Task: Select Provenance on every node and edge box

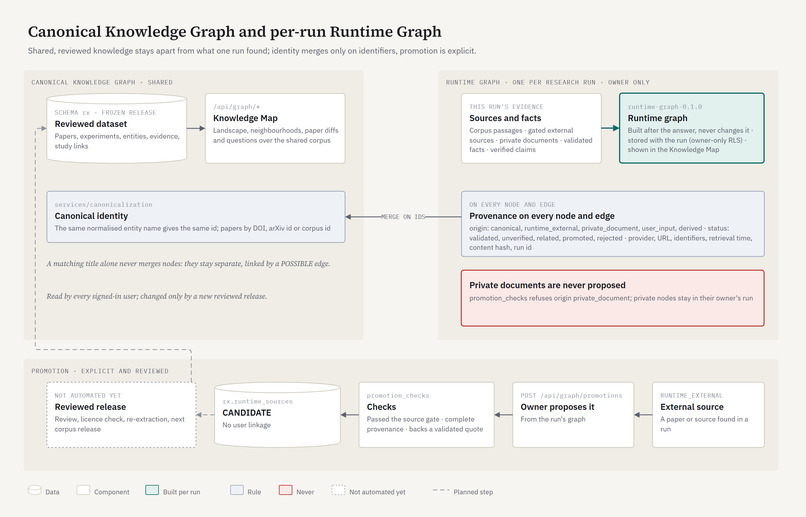Action: click(613, 224)
